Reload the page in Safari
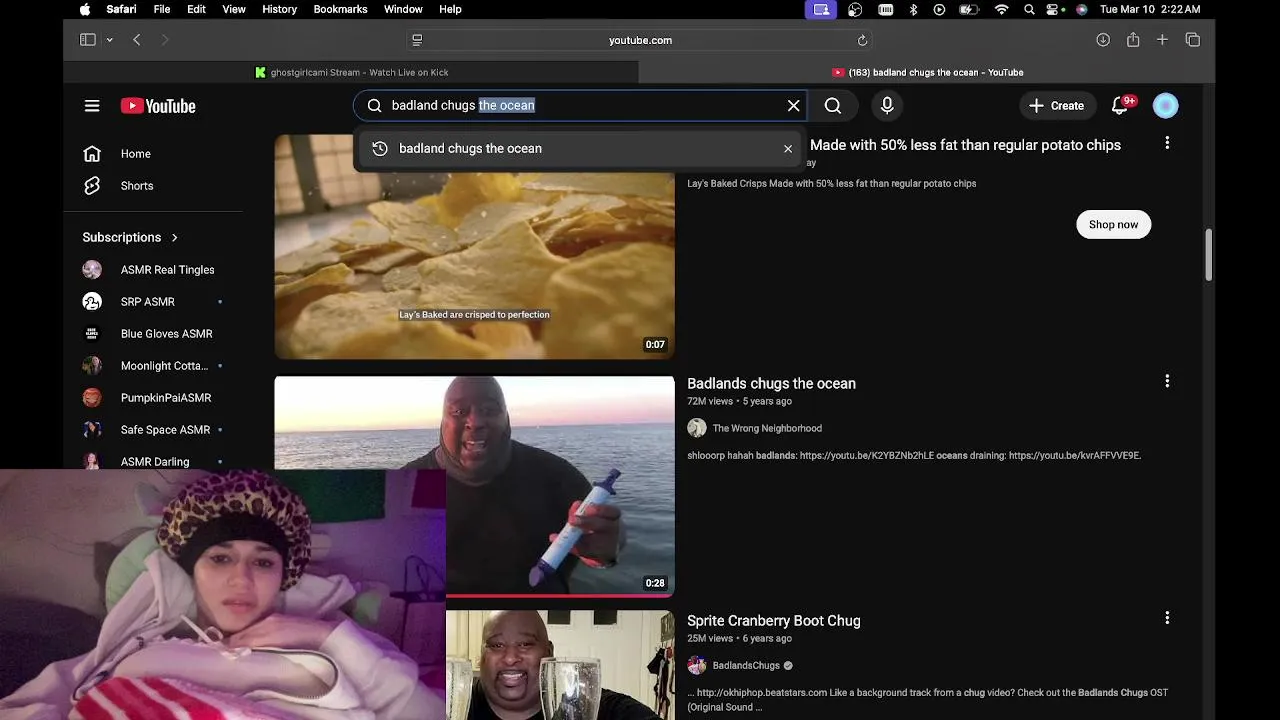This screenshot has width=1280, height=720. (862, 40)
